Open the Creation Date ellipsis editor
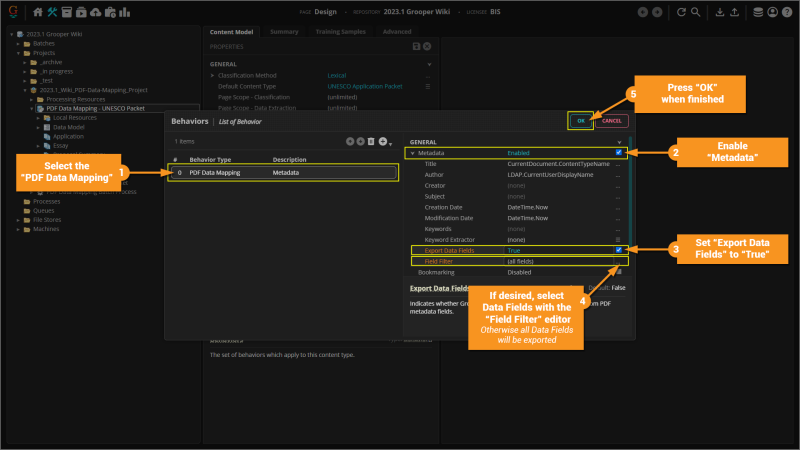This screenshot has width=800, height=450. [x=618, y=208]
